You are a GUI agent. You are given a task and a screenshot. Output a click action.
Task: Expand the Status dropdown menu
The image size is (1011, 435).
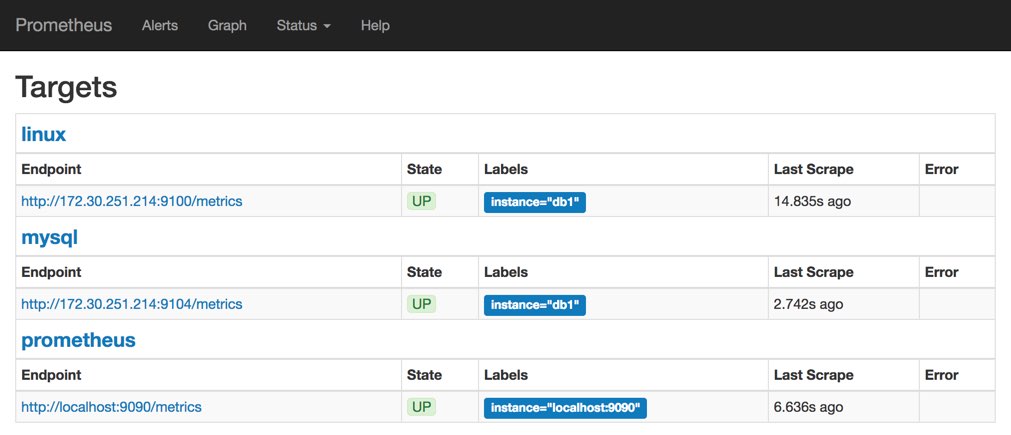pos(303,25)
